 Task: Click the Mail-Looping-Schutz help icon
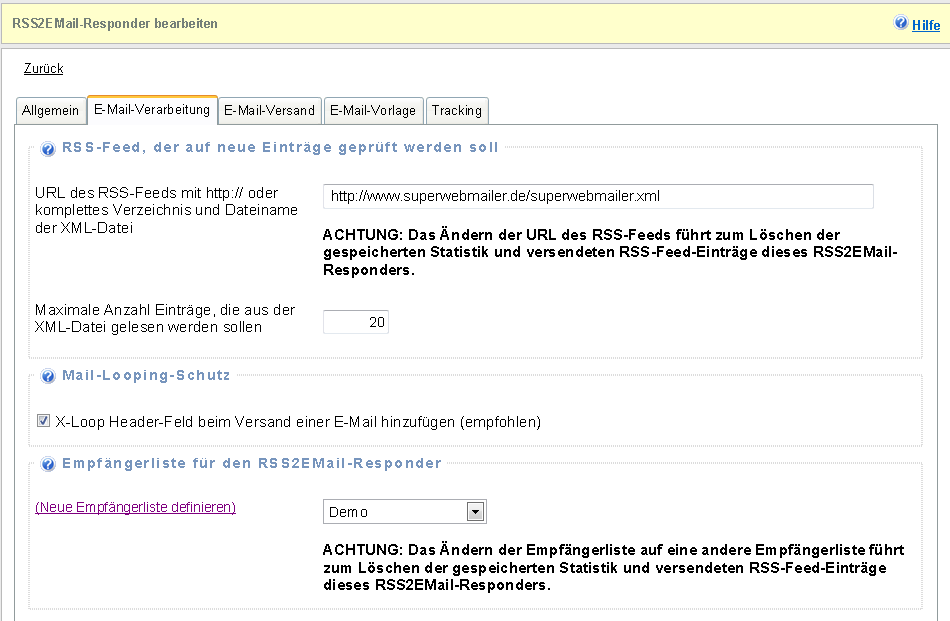[x=48, y=377]
